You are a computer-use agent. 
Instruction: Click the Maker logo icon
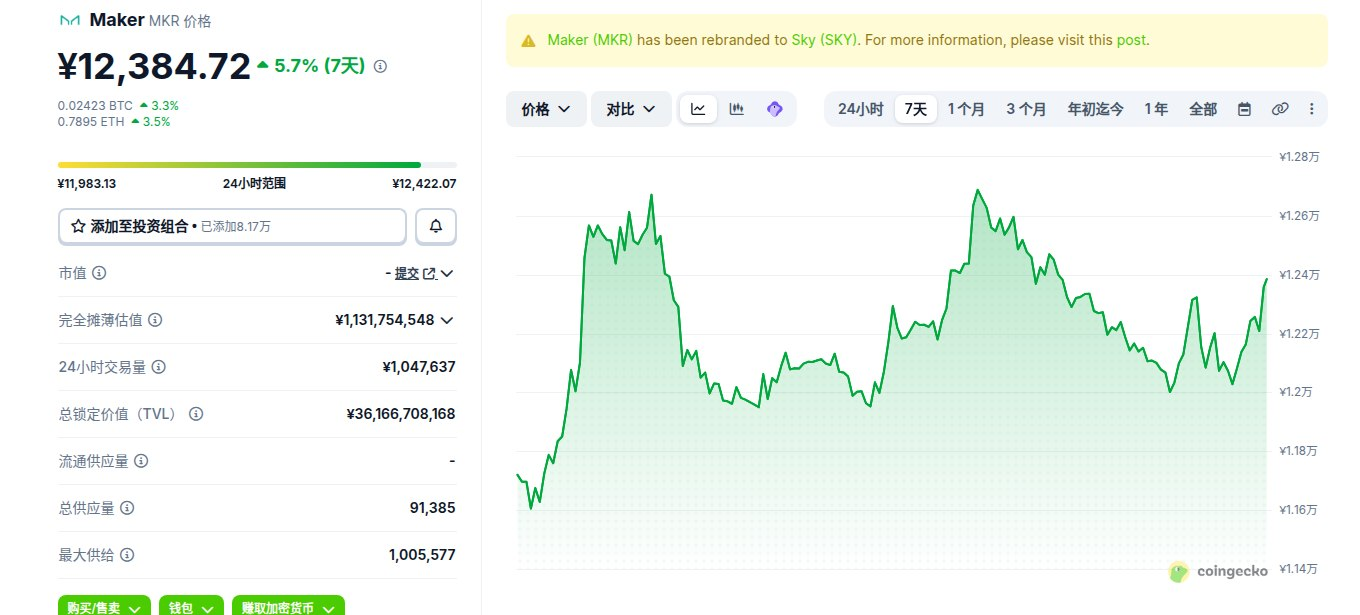tap(69, 20)
